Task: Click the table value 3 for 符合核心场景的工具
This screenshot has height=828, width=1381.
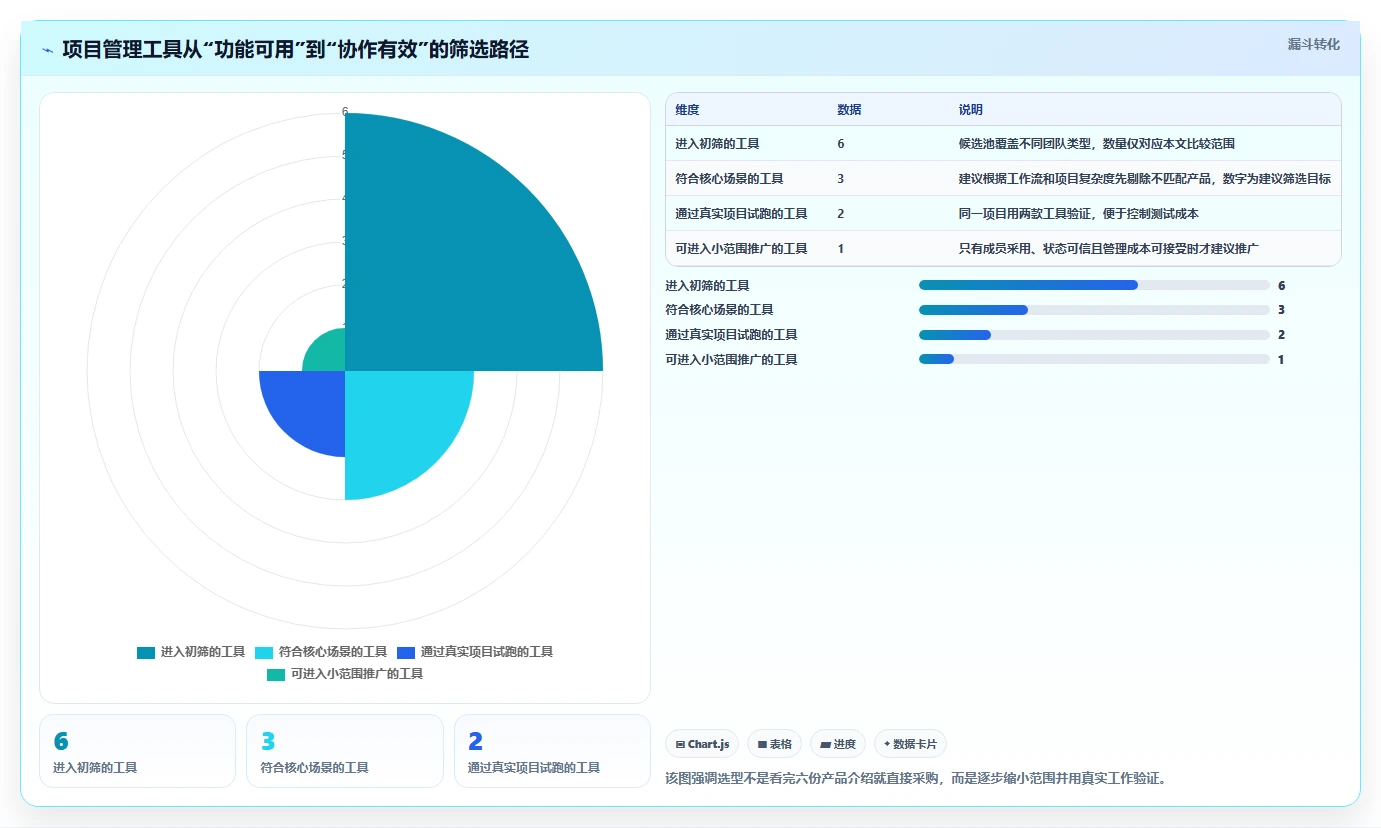Action: click(x=841, y=179)
